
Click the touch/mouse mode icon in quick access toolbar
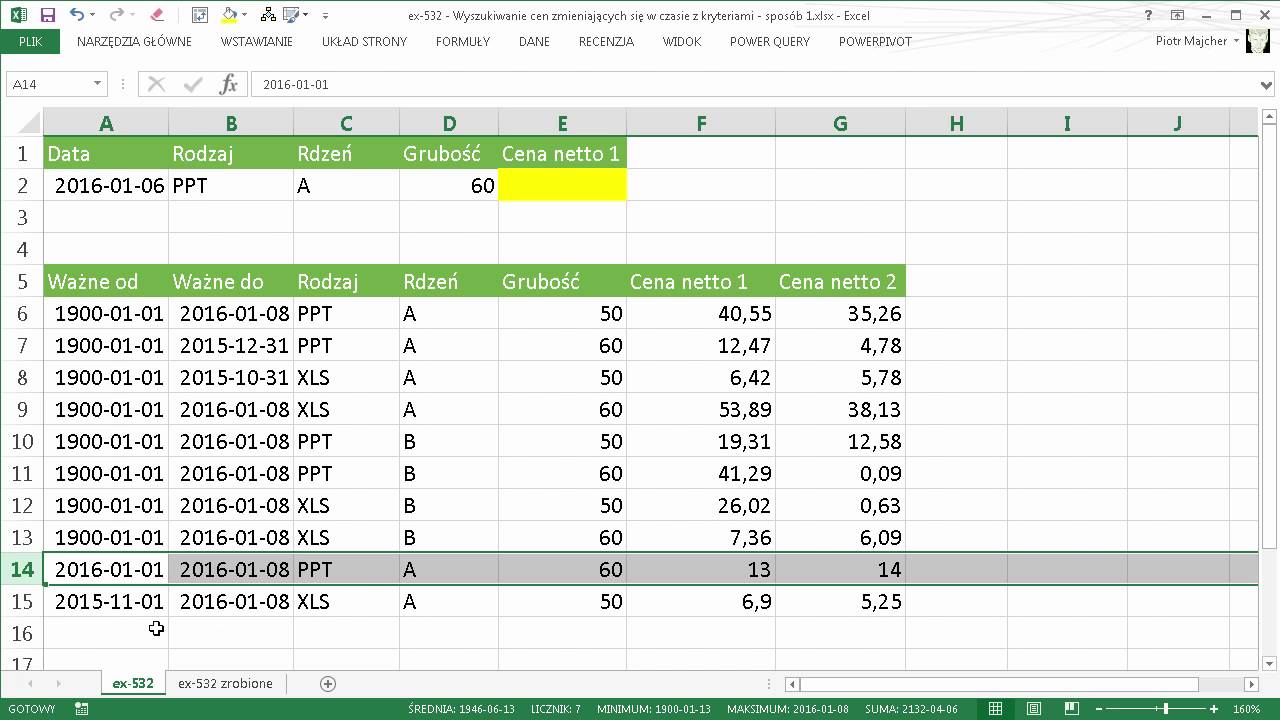[291, 15]
